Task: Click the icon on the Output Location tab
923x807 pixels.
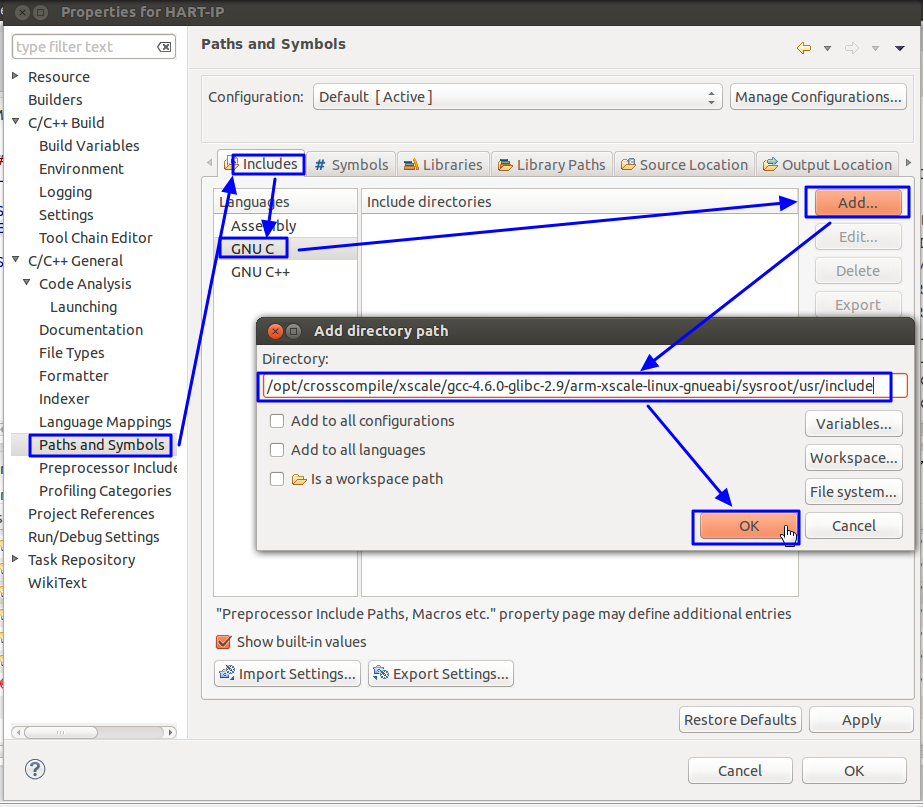Action: (769, 164)
